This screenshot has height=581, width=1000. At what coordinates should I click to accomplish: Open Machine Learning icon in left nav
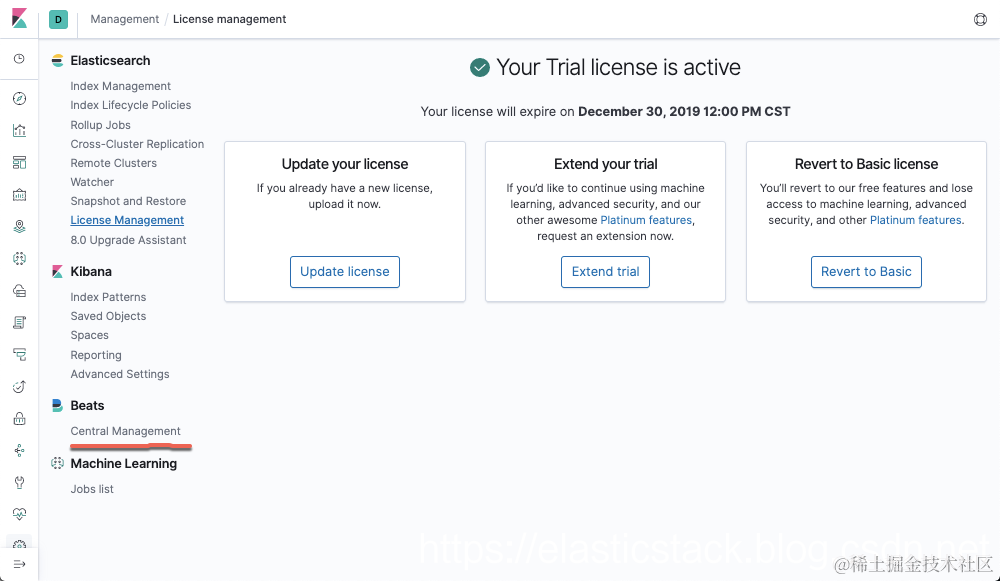pos(20,258)
